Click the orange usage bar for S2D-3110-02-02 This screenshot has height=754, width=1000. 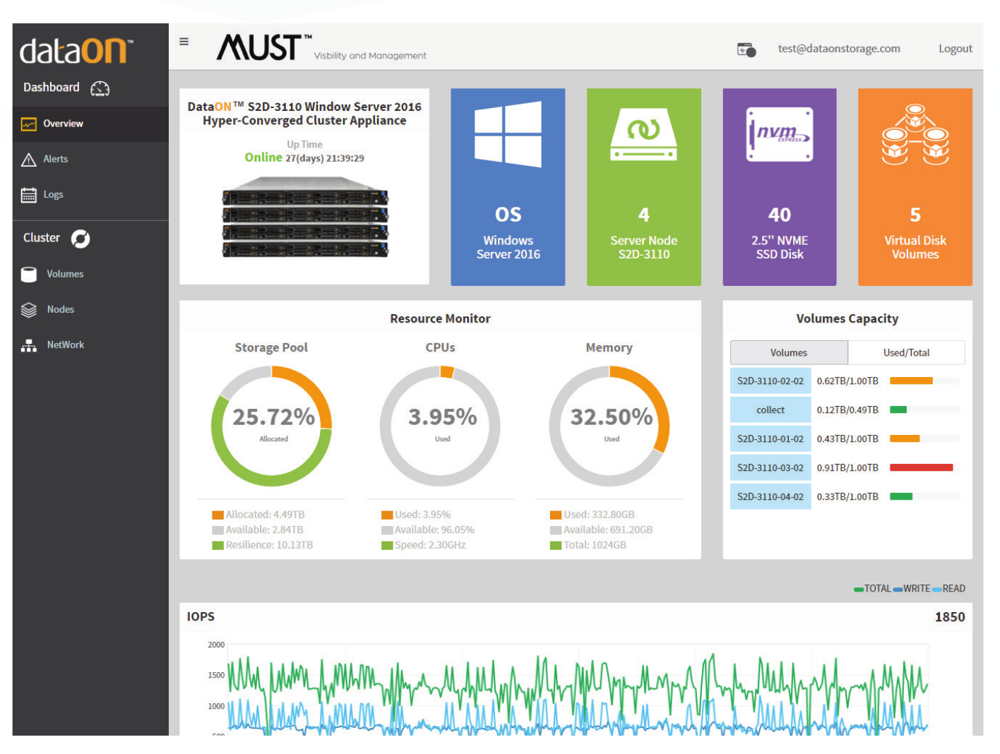tap(911, 381)
